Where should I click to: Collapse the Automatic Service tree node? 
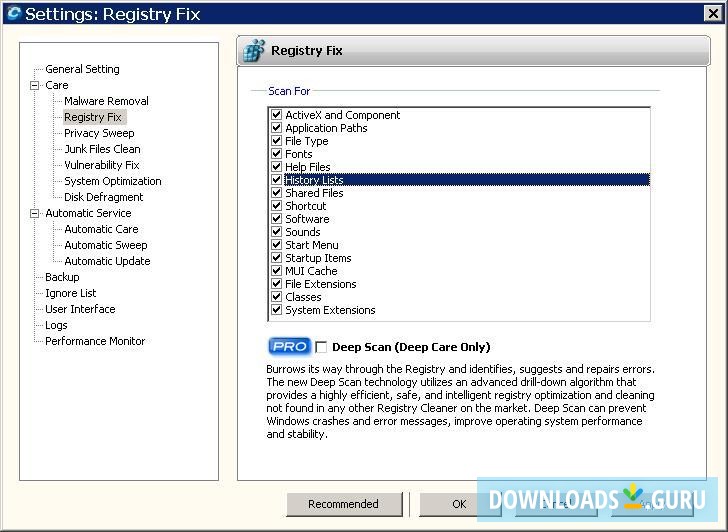[x=34, y=213]
